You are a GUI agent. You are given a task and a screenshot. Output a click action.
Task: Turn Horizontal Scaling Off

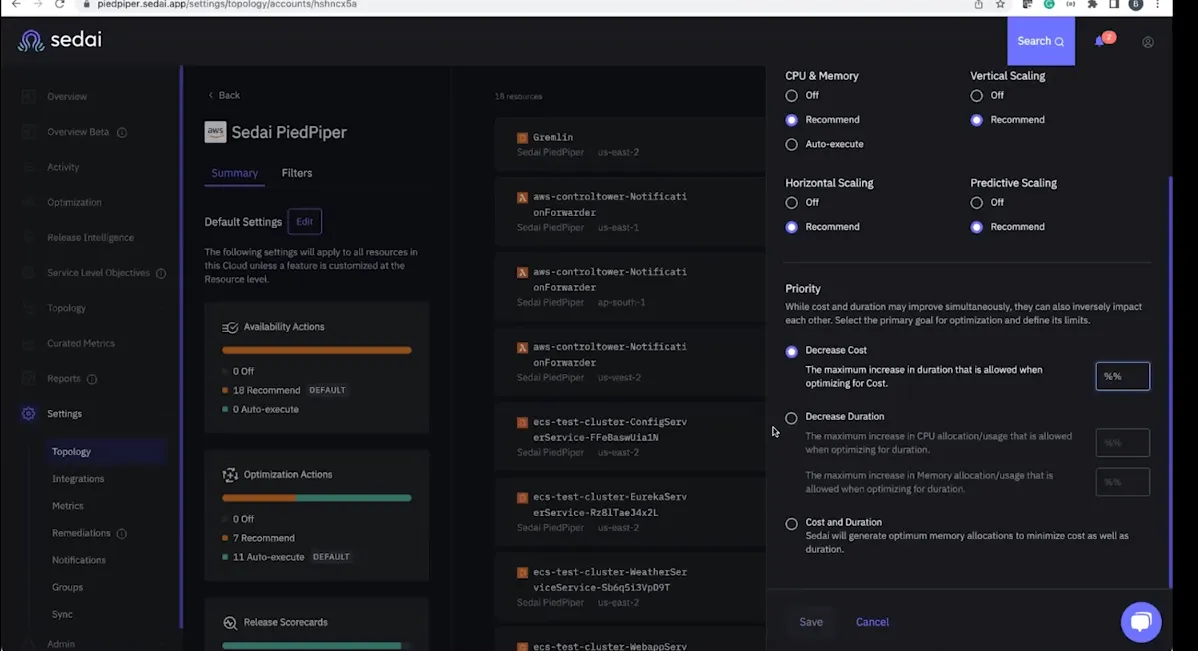click(792, 202)
